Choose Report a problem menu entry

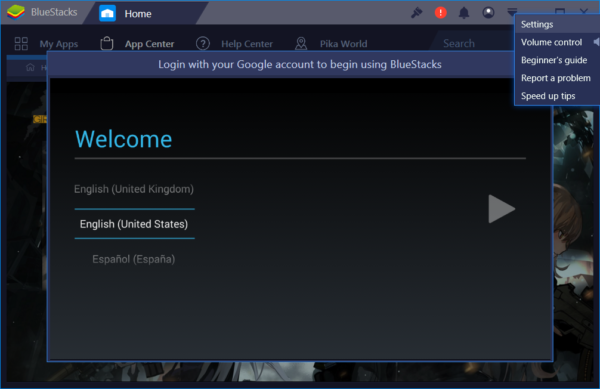coord(556,78)
